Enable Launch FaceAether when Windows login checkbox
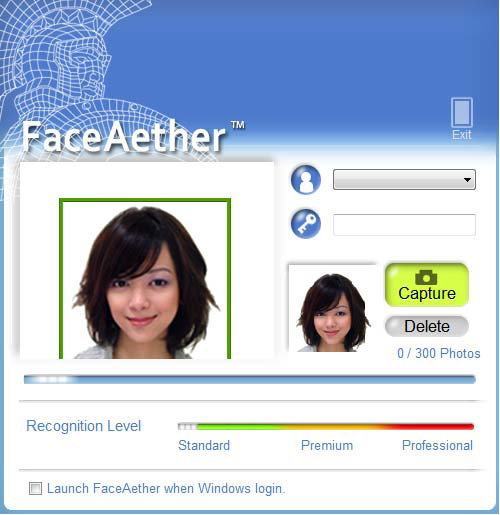This screenshot has height=515, width=500. click(x=35, y=489)
